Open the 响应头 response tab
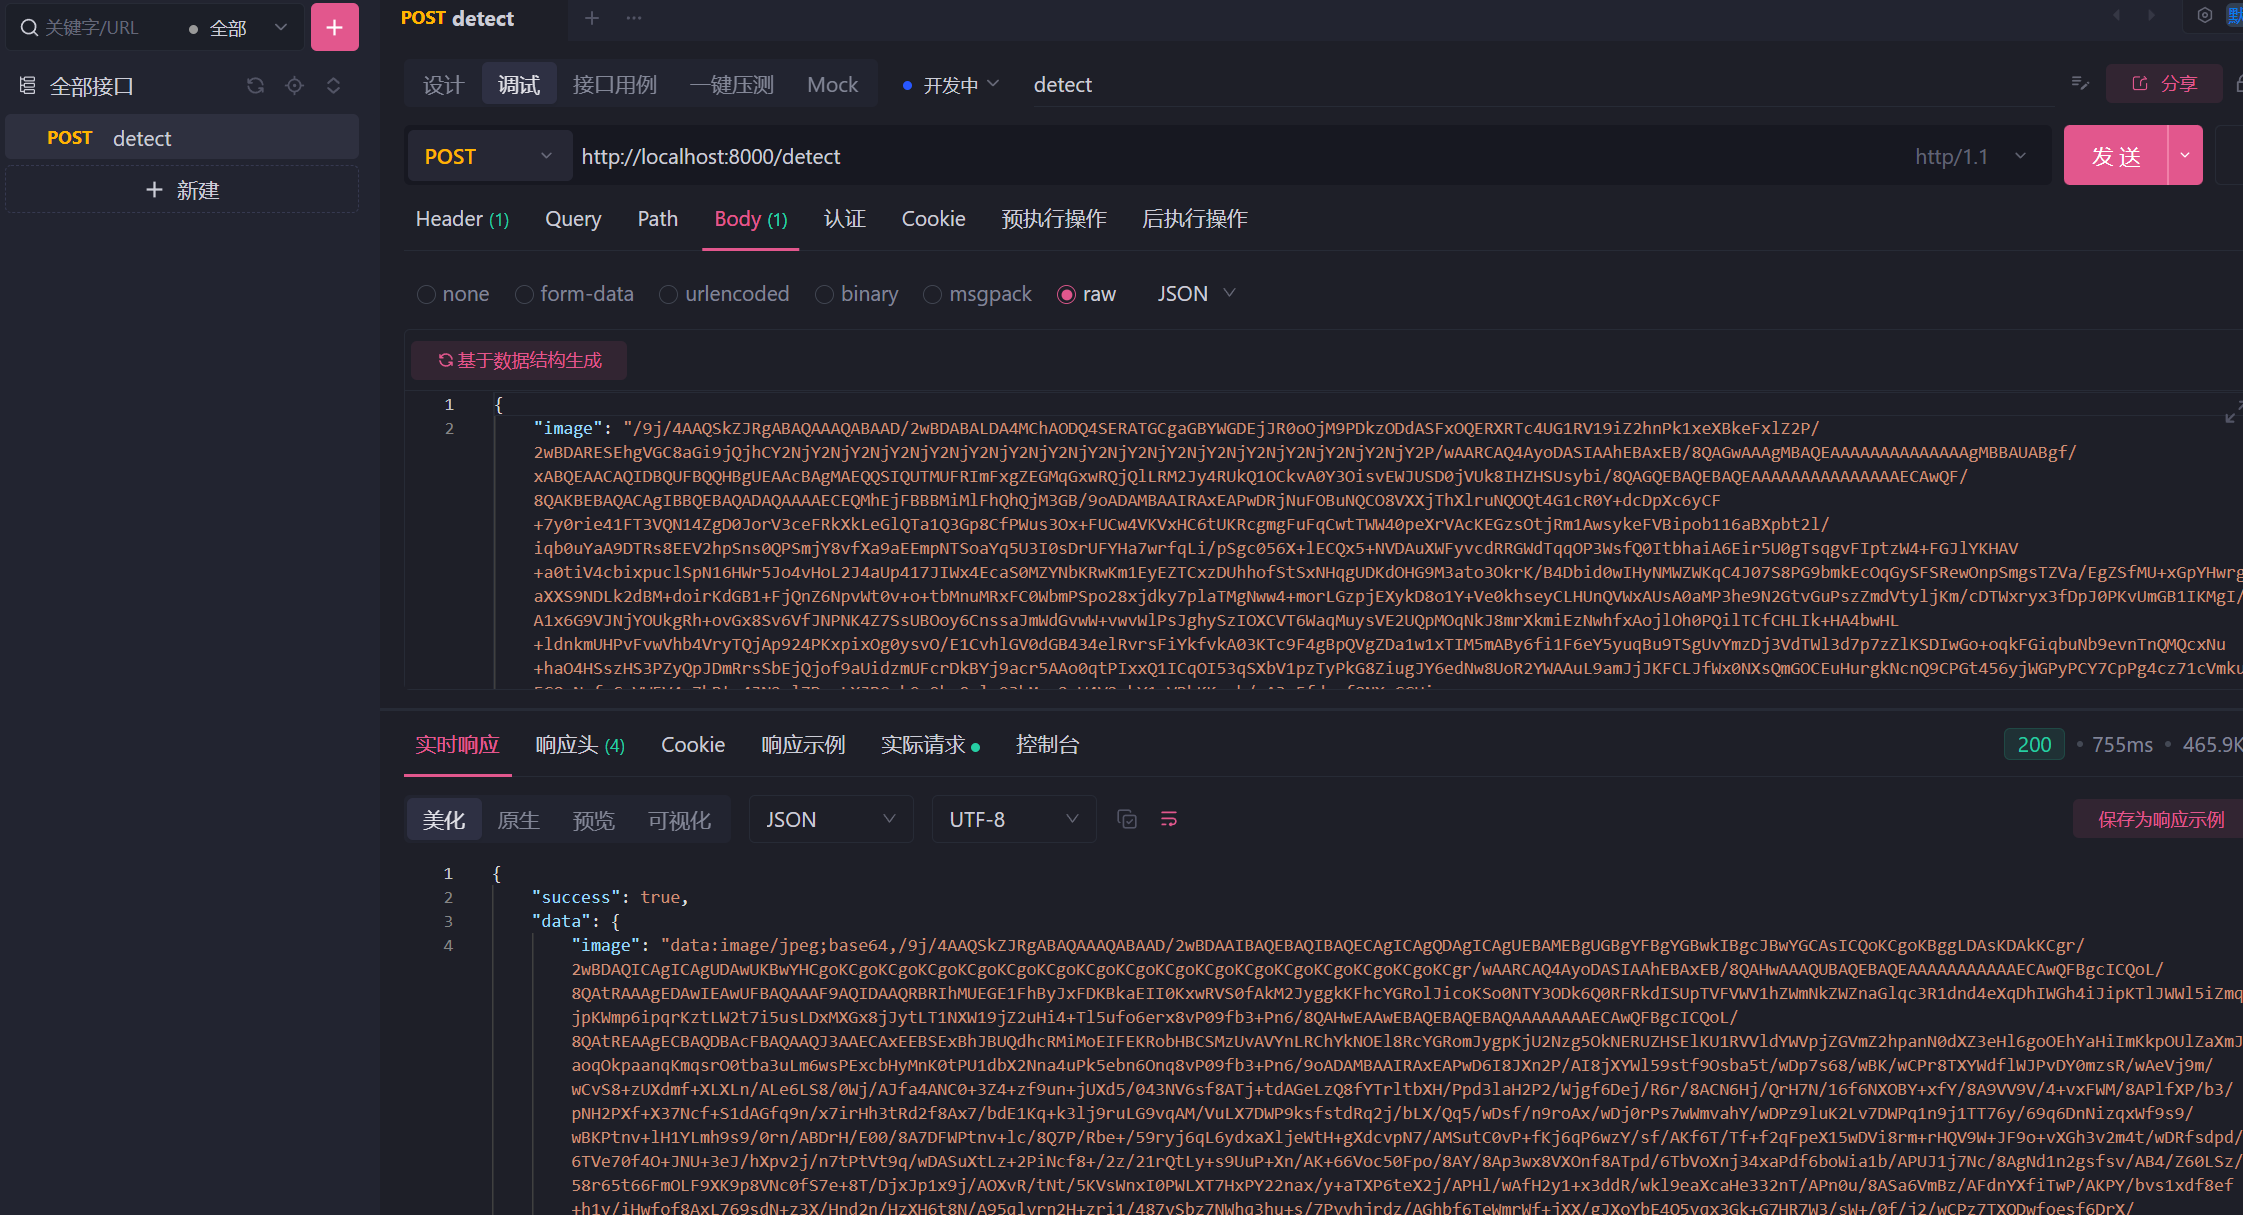This screenshot has height=1215, width=2243. 579,745
